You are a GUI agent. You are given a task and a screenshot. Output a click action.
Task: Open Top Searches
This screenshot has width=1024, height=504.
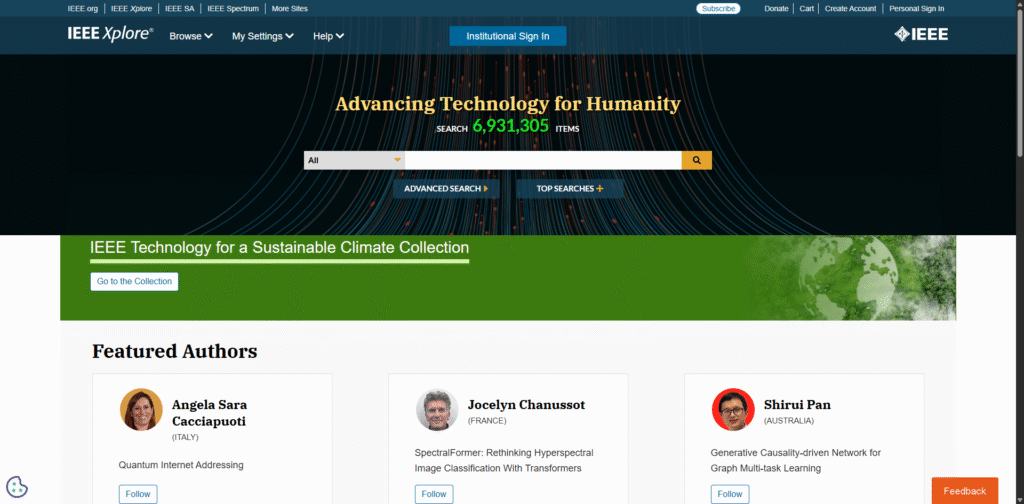[x=570, y=188]
